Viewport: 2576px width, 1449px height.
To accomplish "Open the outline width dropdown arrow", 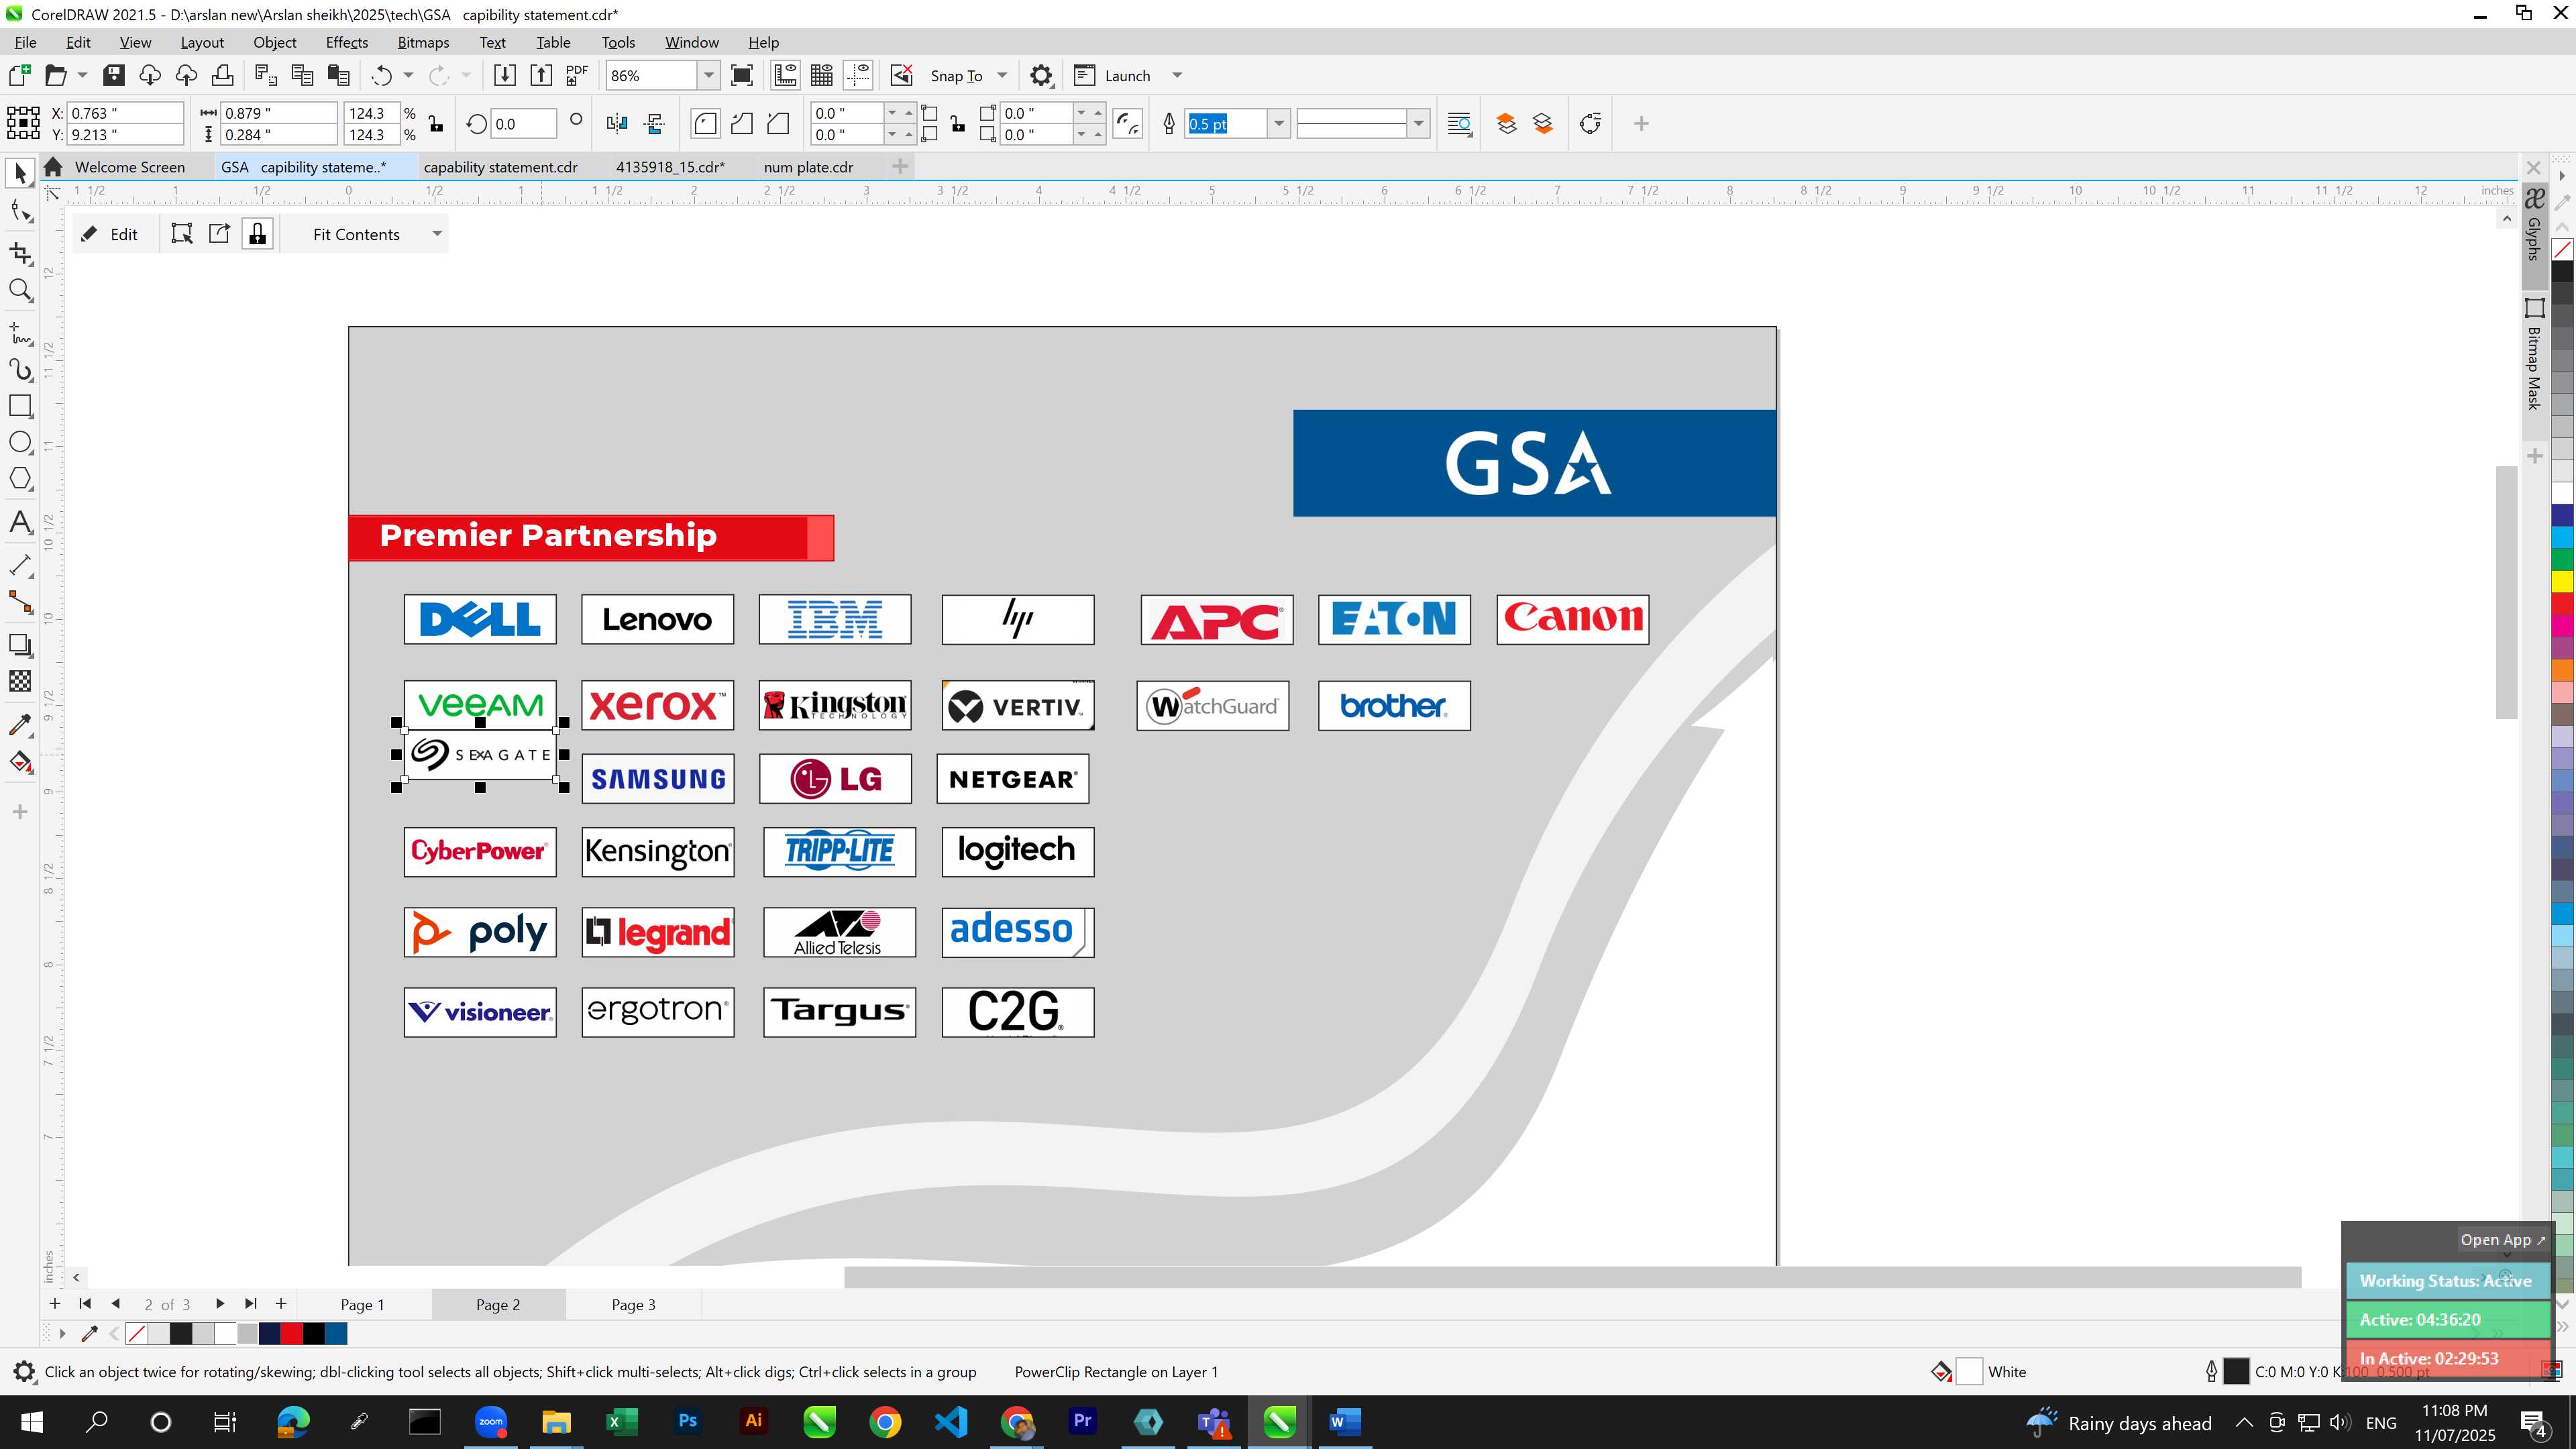I will point(1278,124).
